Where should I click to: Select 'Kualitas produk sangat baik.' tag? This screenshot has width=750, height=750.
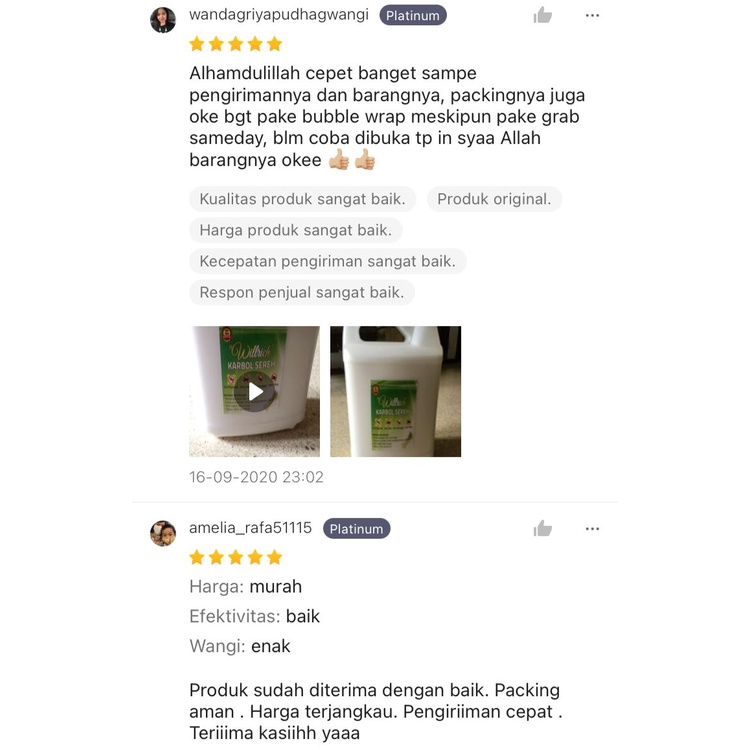[302, 199]
